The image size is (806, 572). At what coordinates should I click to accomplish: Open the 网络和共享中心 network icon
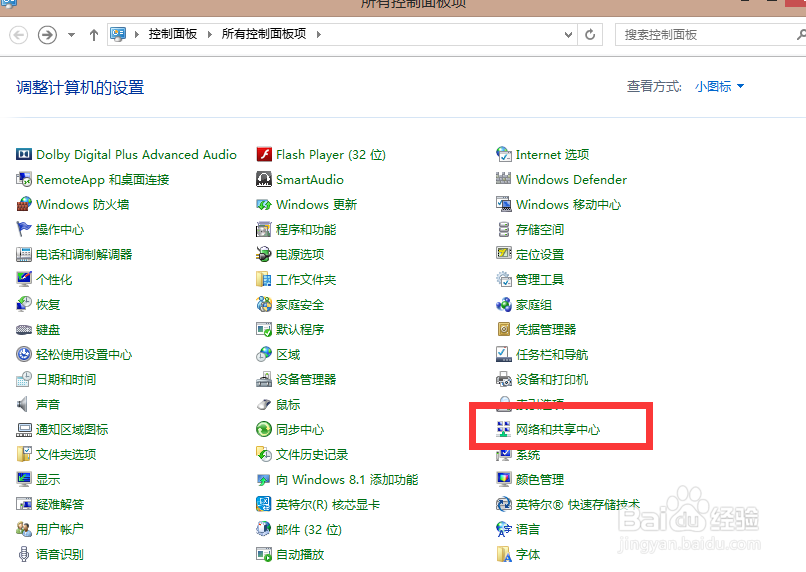pos(504,429)
